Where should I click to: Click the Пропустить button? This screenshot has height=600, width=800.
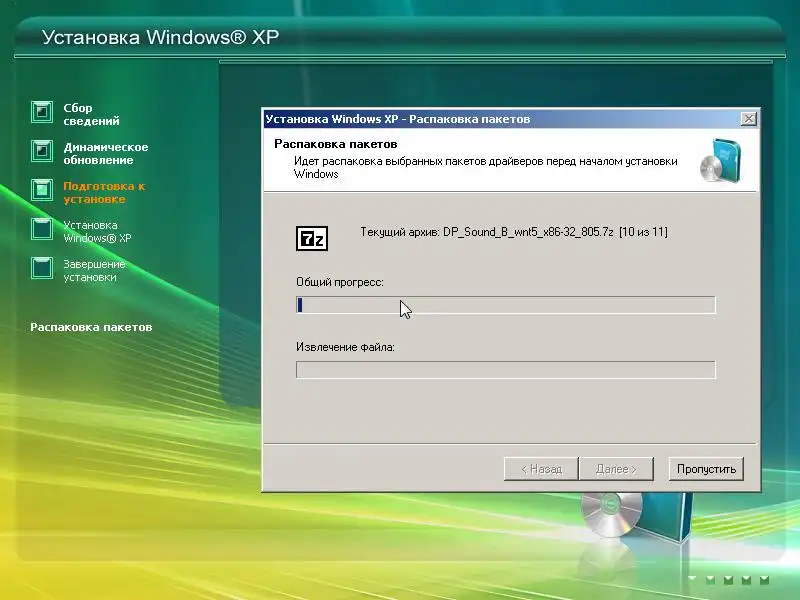(x=706, y=469)
